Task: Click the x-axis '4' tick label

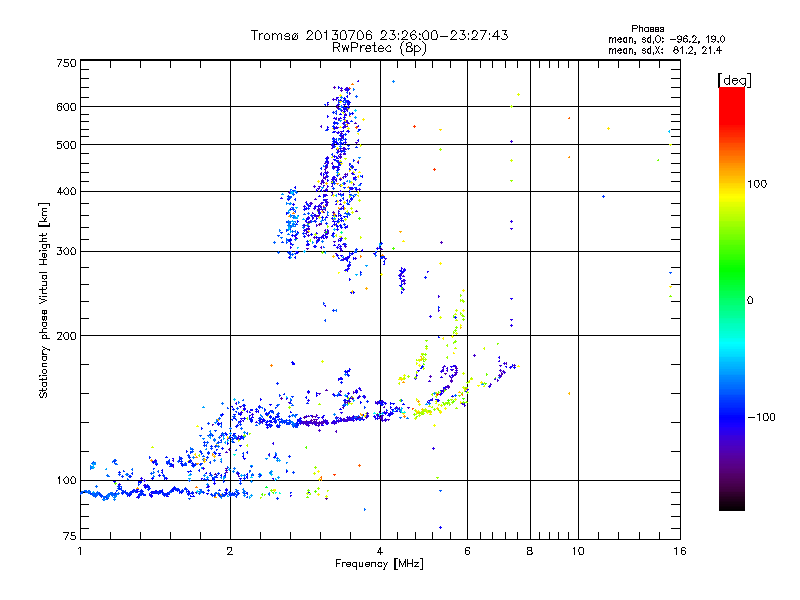Action: coord(380,551)
